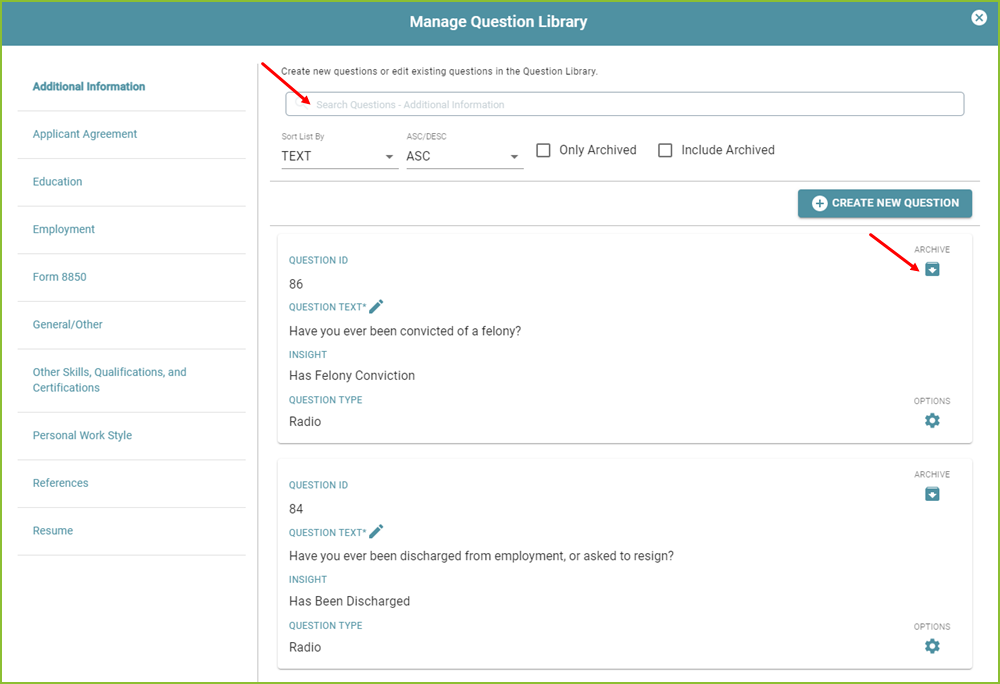This screenshot has height=684, width=1000.
Task: Close the Manage Question Library dialog
Action: (x=979, y=18)
